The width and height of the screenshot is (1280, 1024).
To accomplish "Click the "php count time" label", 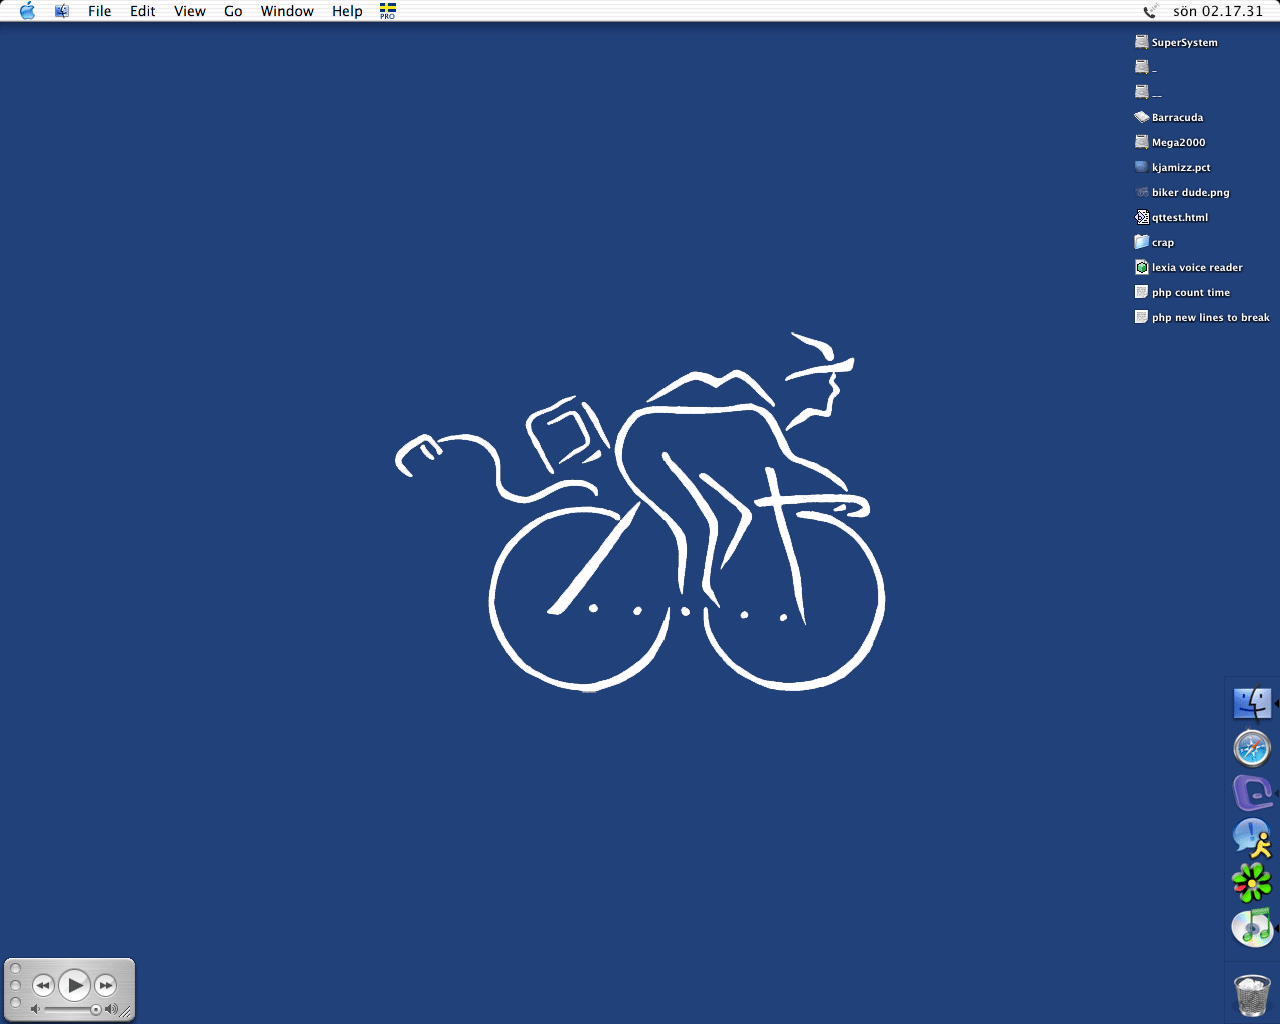I will (1191, 292).
